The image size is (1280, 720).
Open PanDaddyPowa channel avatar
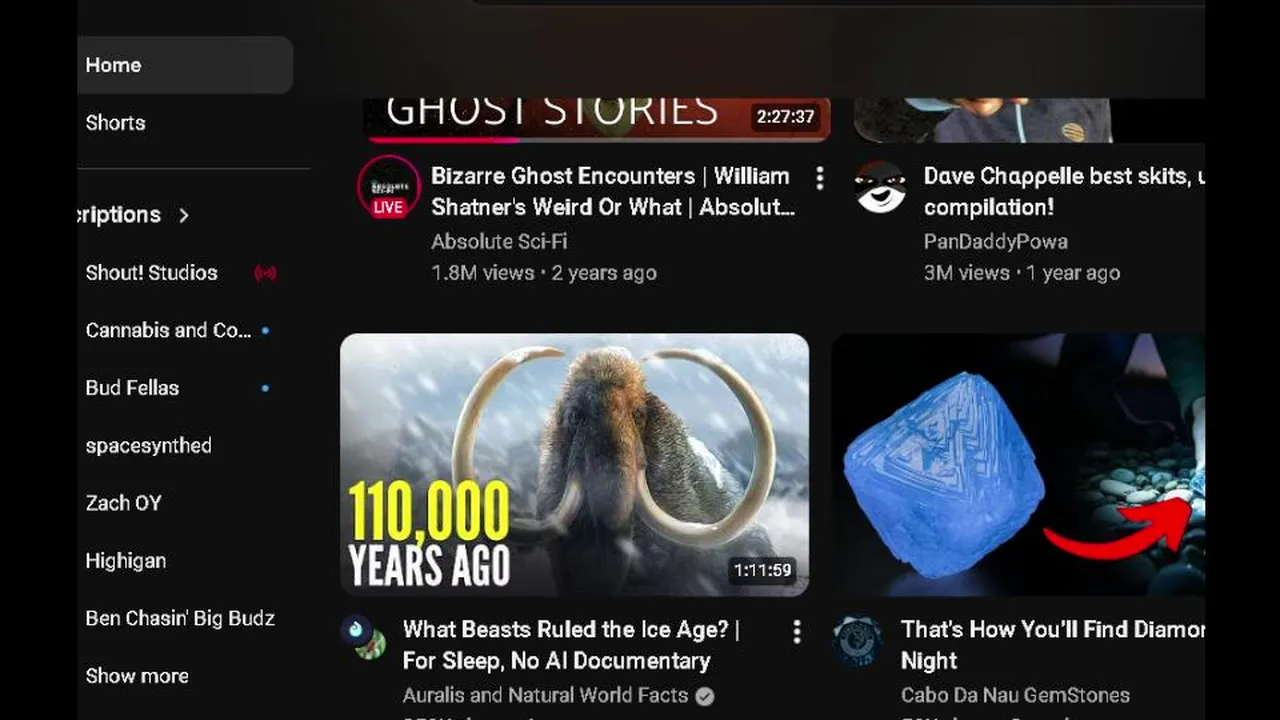[881, 187]
